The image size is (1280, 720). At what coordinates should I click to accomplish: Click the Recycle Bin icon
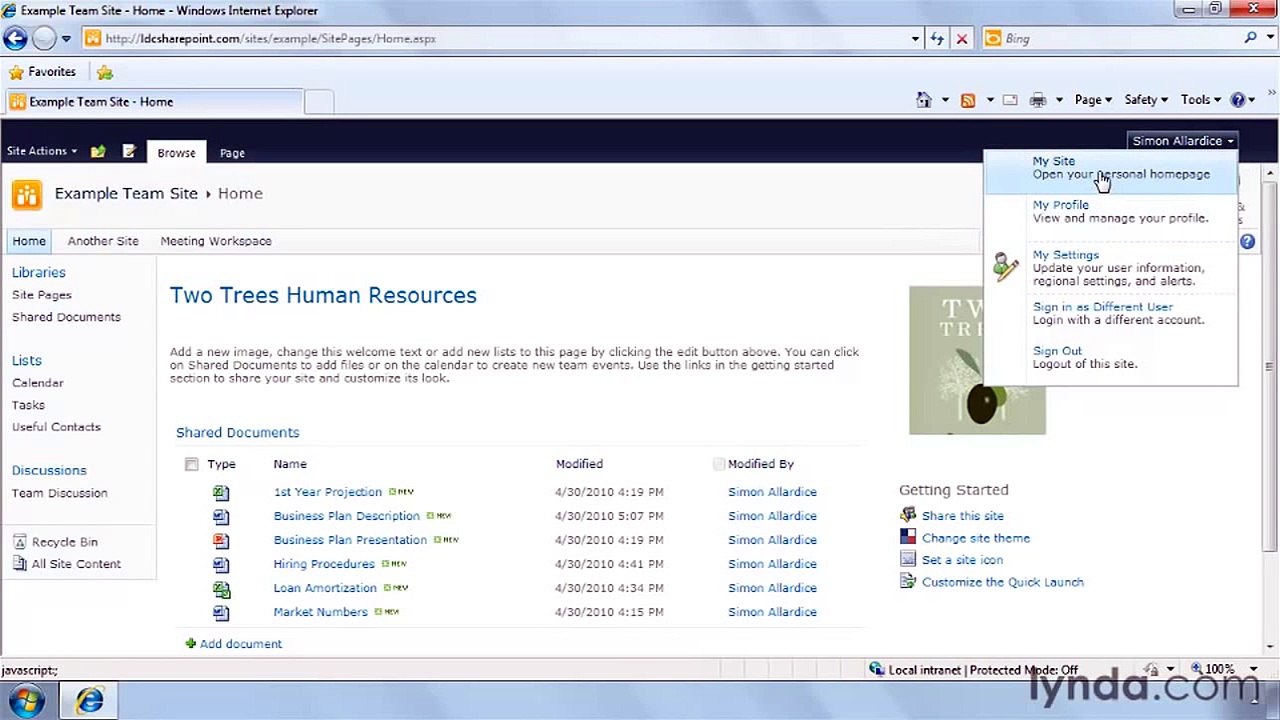pos(19,542)
